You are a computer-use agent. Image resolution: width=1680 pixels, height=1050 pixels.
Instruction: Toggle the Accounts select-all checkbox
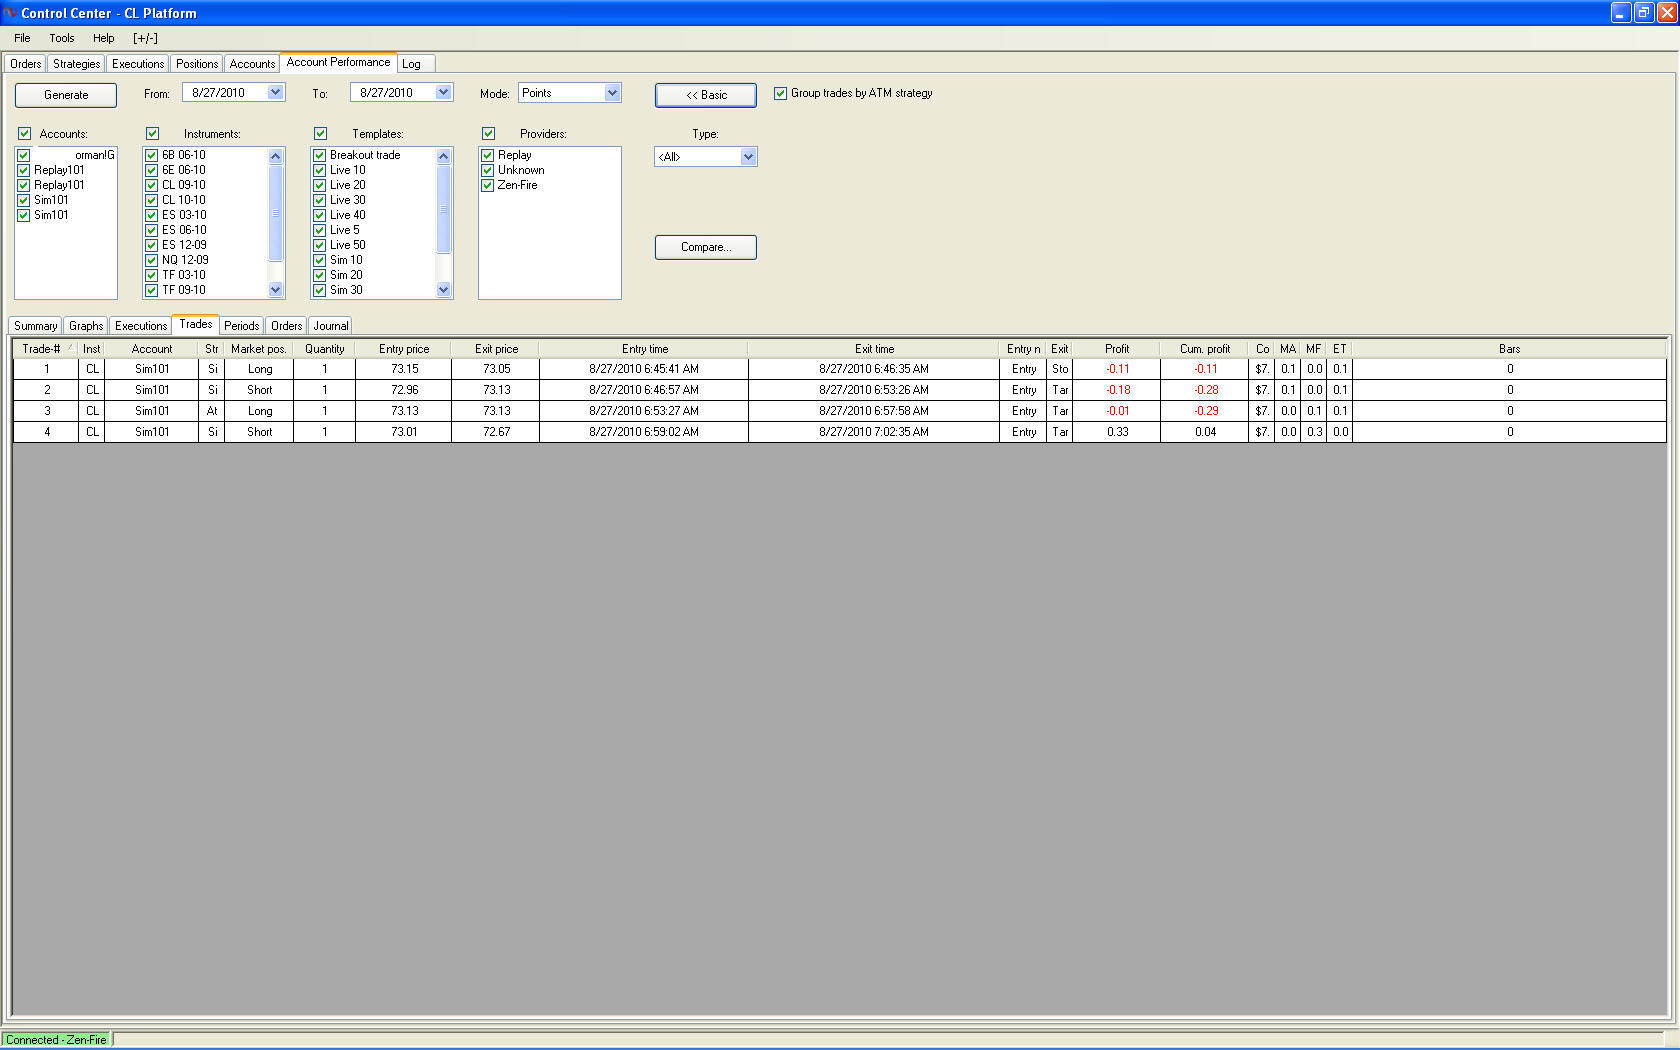25,133
